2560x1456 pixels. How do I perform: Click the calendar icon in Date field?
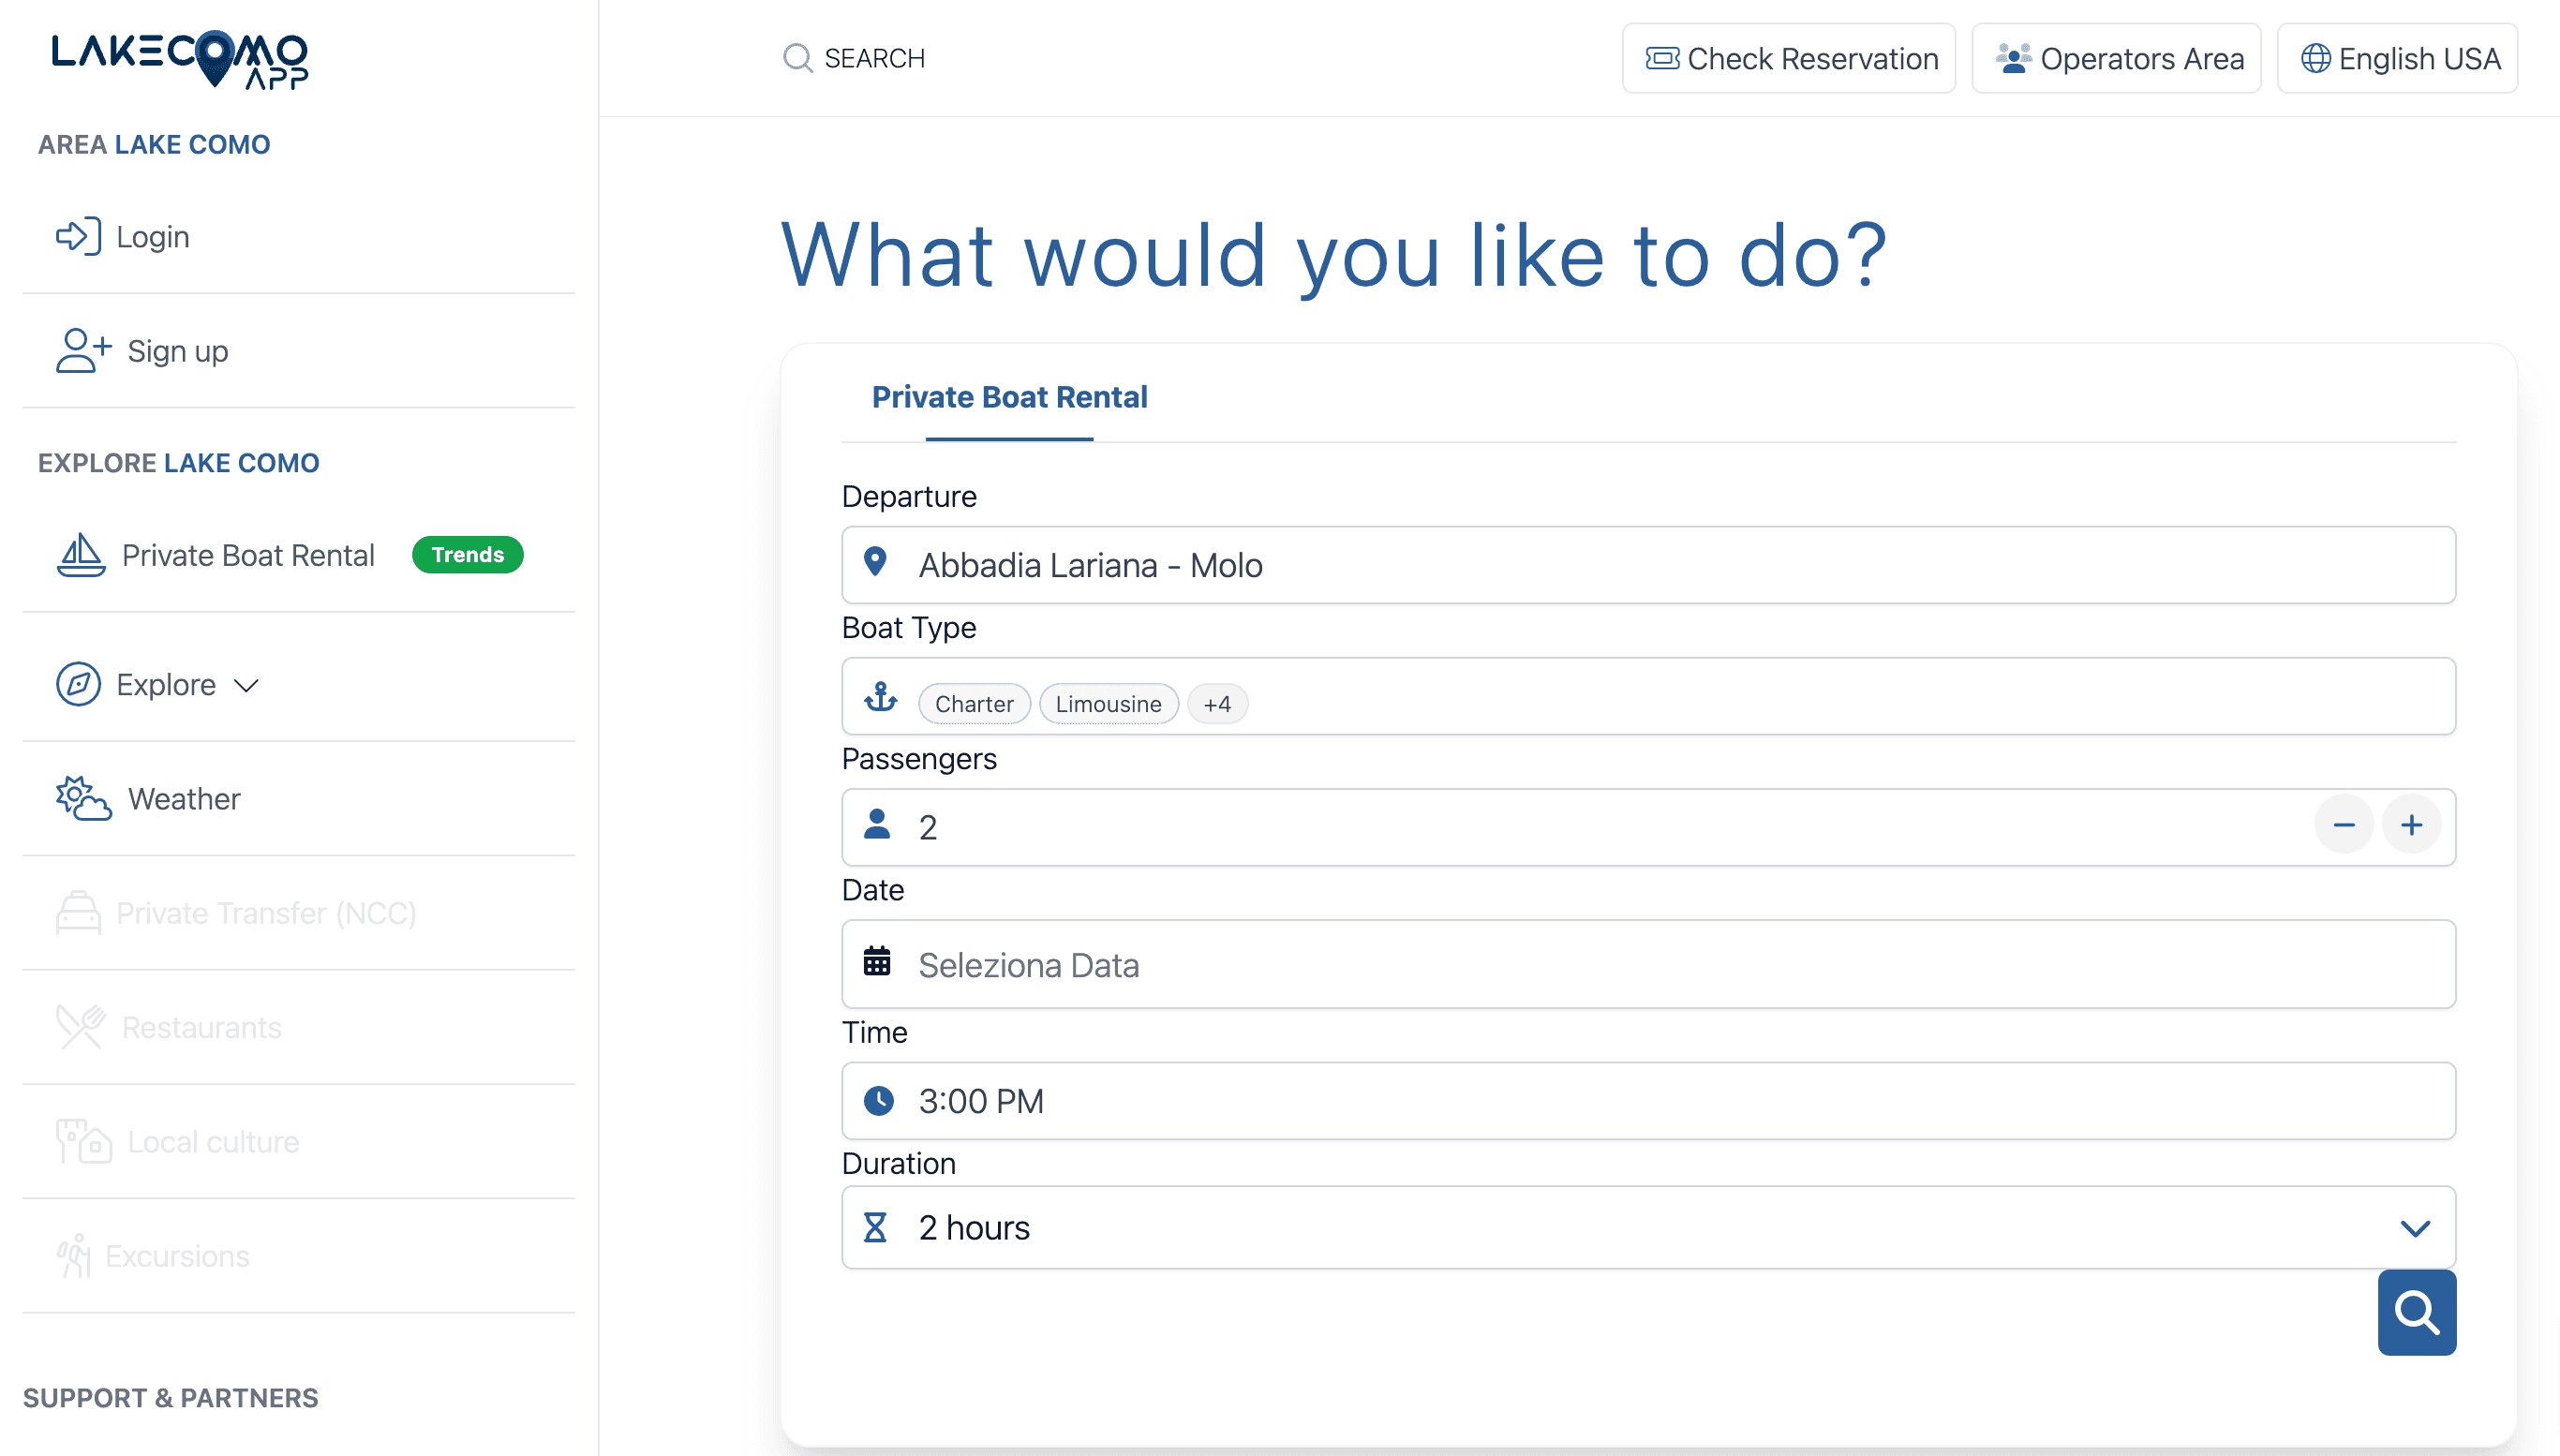point(877,963)
